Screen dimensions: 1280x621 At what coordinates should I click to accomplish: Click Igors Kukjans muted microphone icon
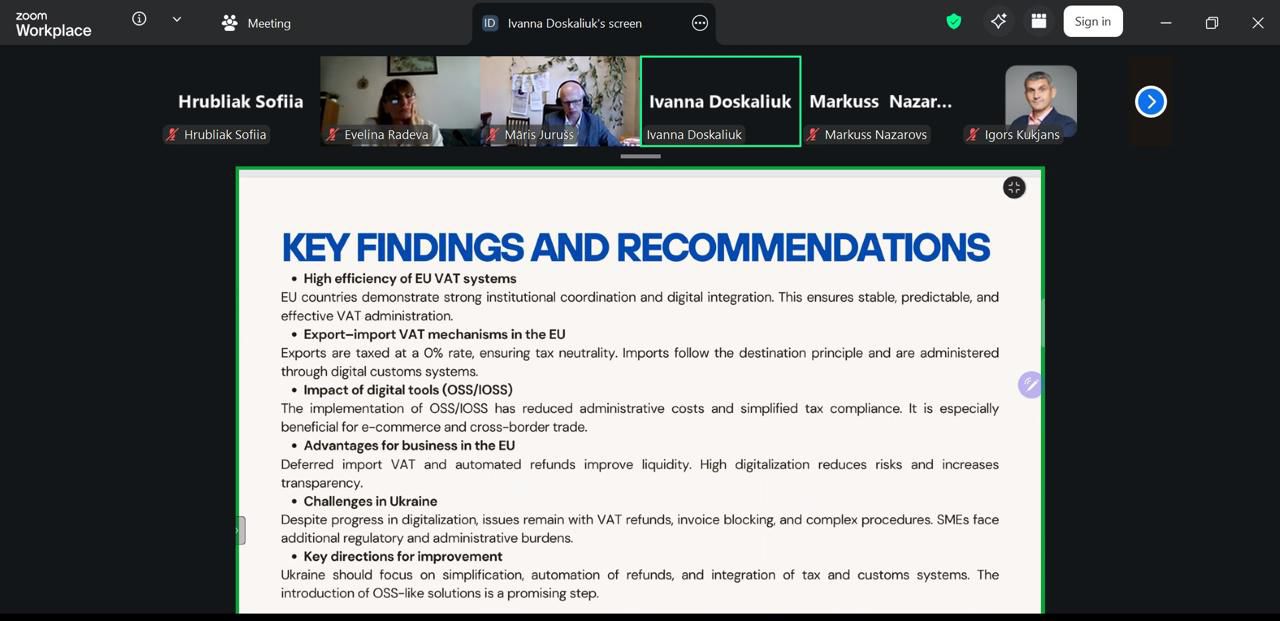[973, 134]
